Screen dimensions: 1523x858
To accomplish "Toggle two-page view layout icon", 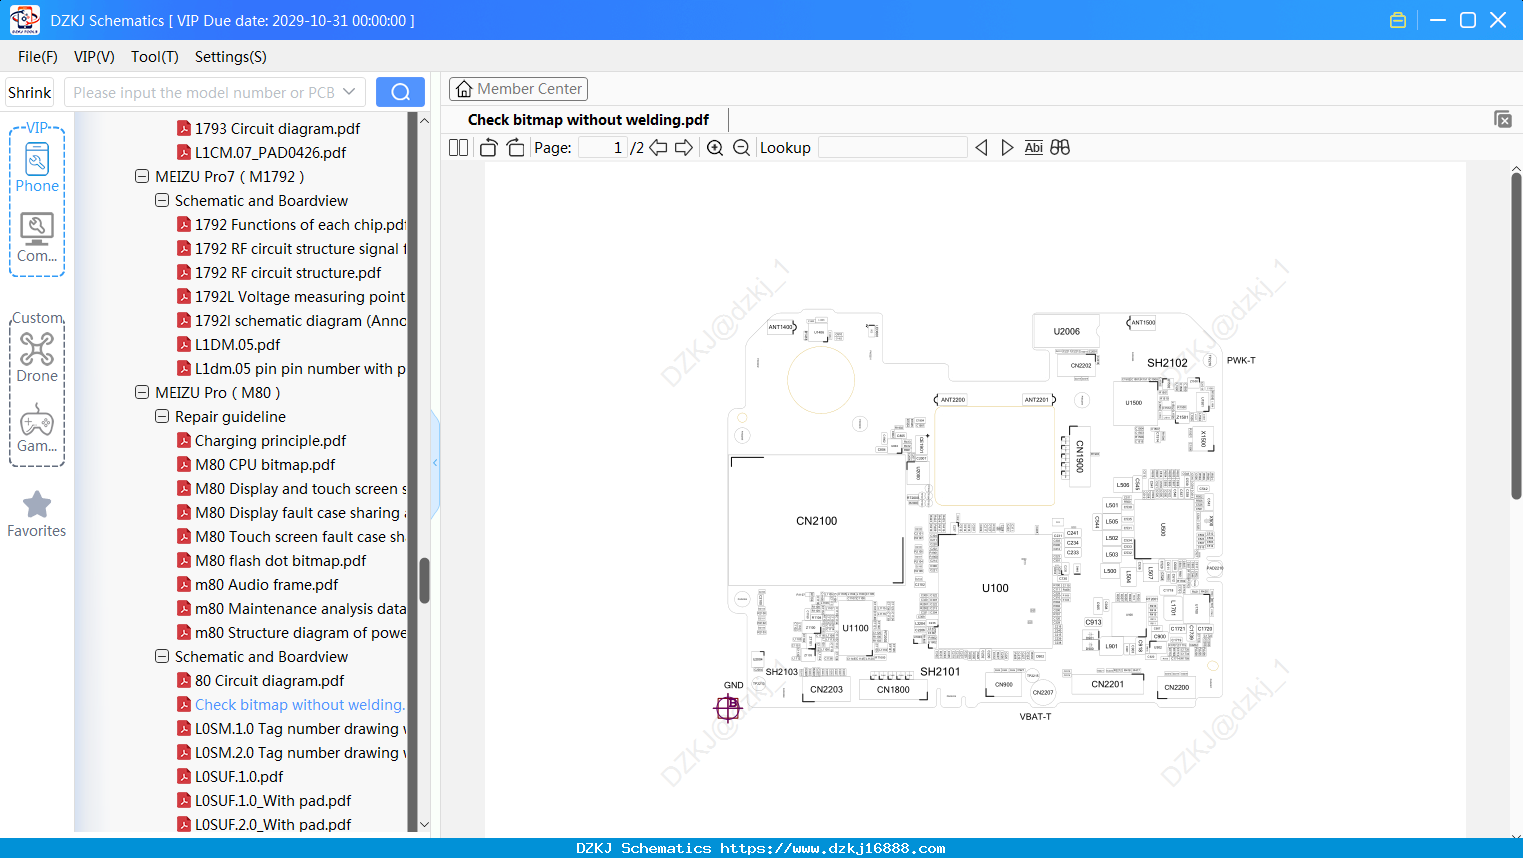I will [459, 148].
